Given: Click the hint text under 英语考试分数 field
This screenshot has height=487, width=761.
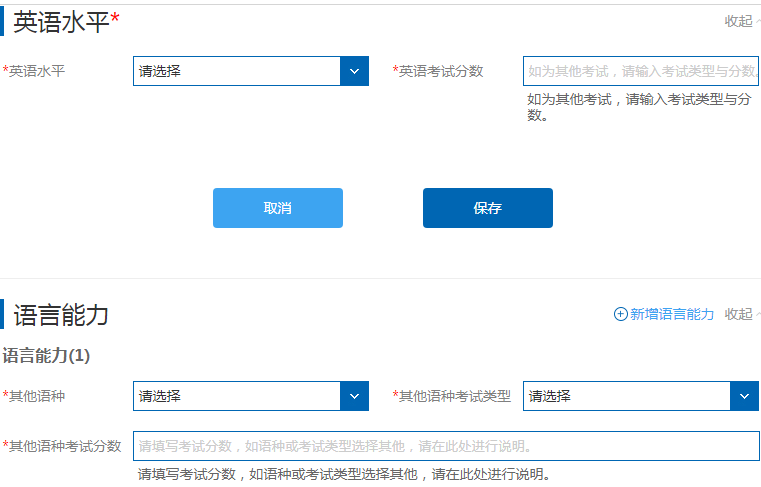Looking at the screenshot, I should [x=639, y=107].
